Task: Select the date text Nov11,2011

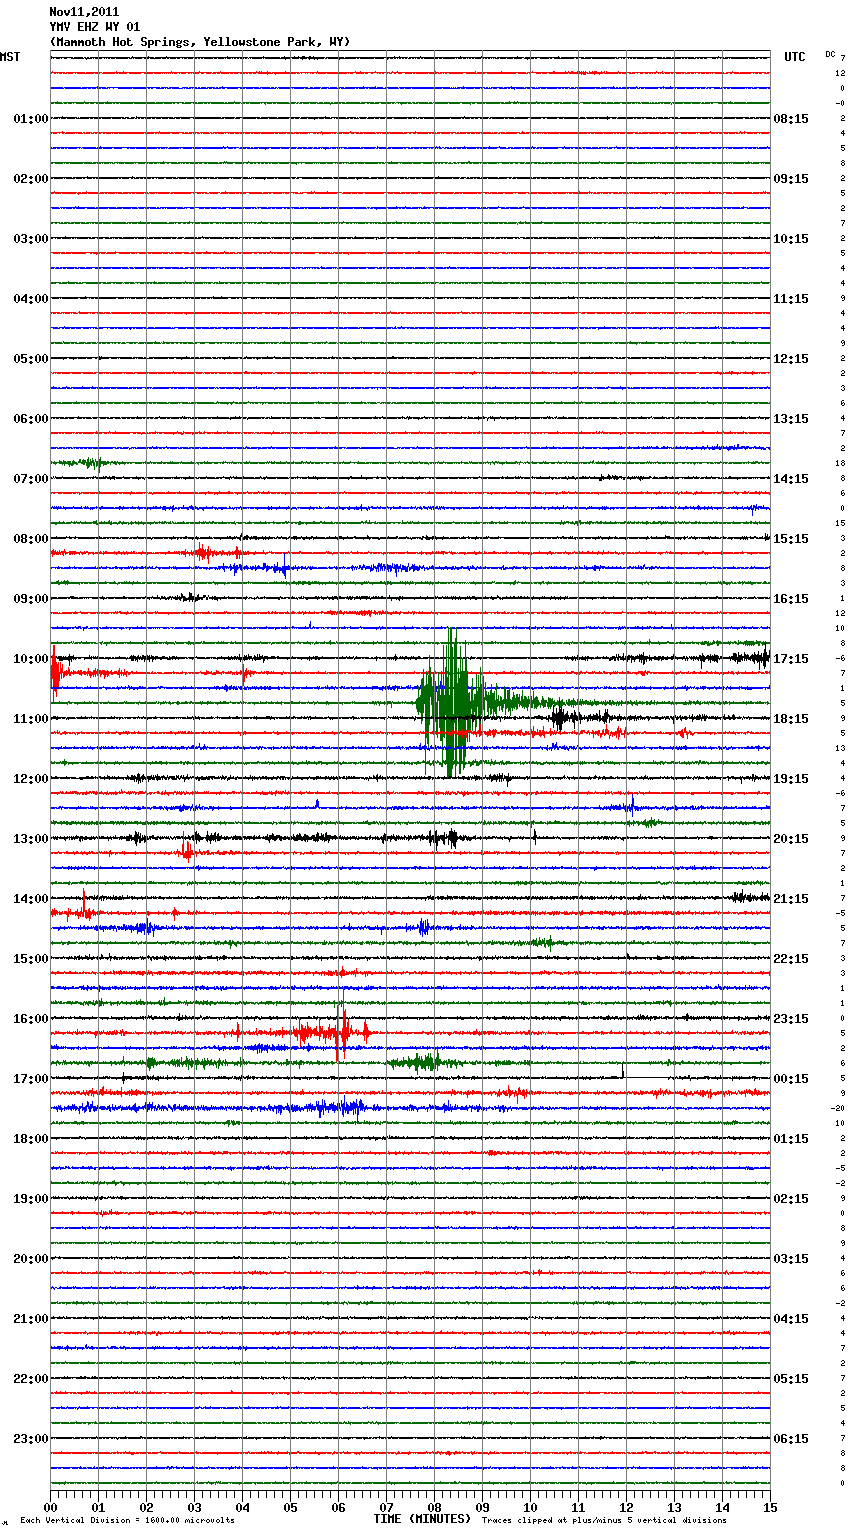Action: point(84,12)
